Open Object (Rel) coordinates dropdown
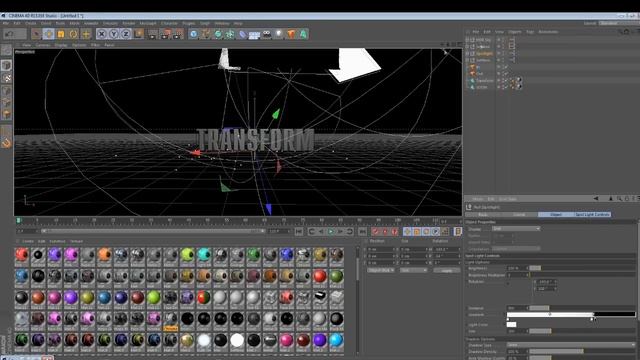 tap(381, 270)
